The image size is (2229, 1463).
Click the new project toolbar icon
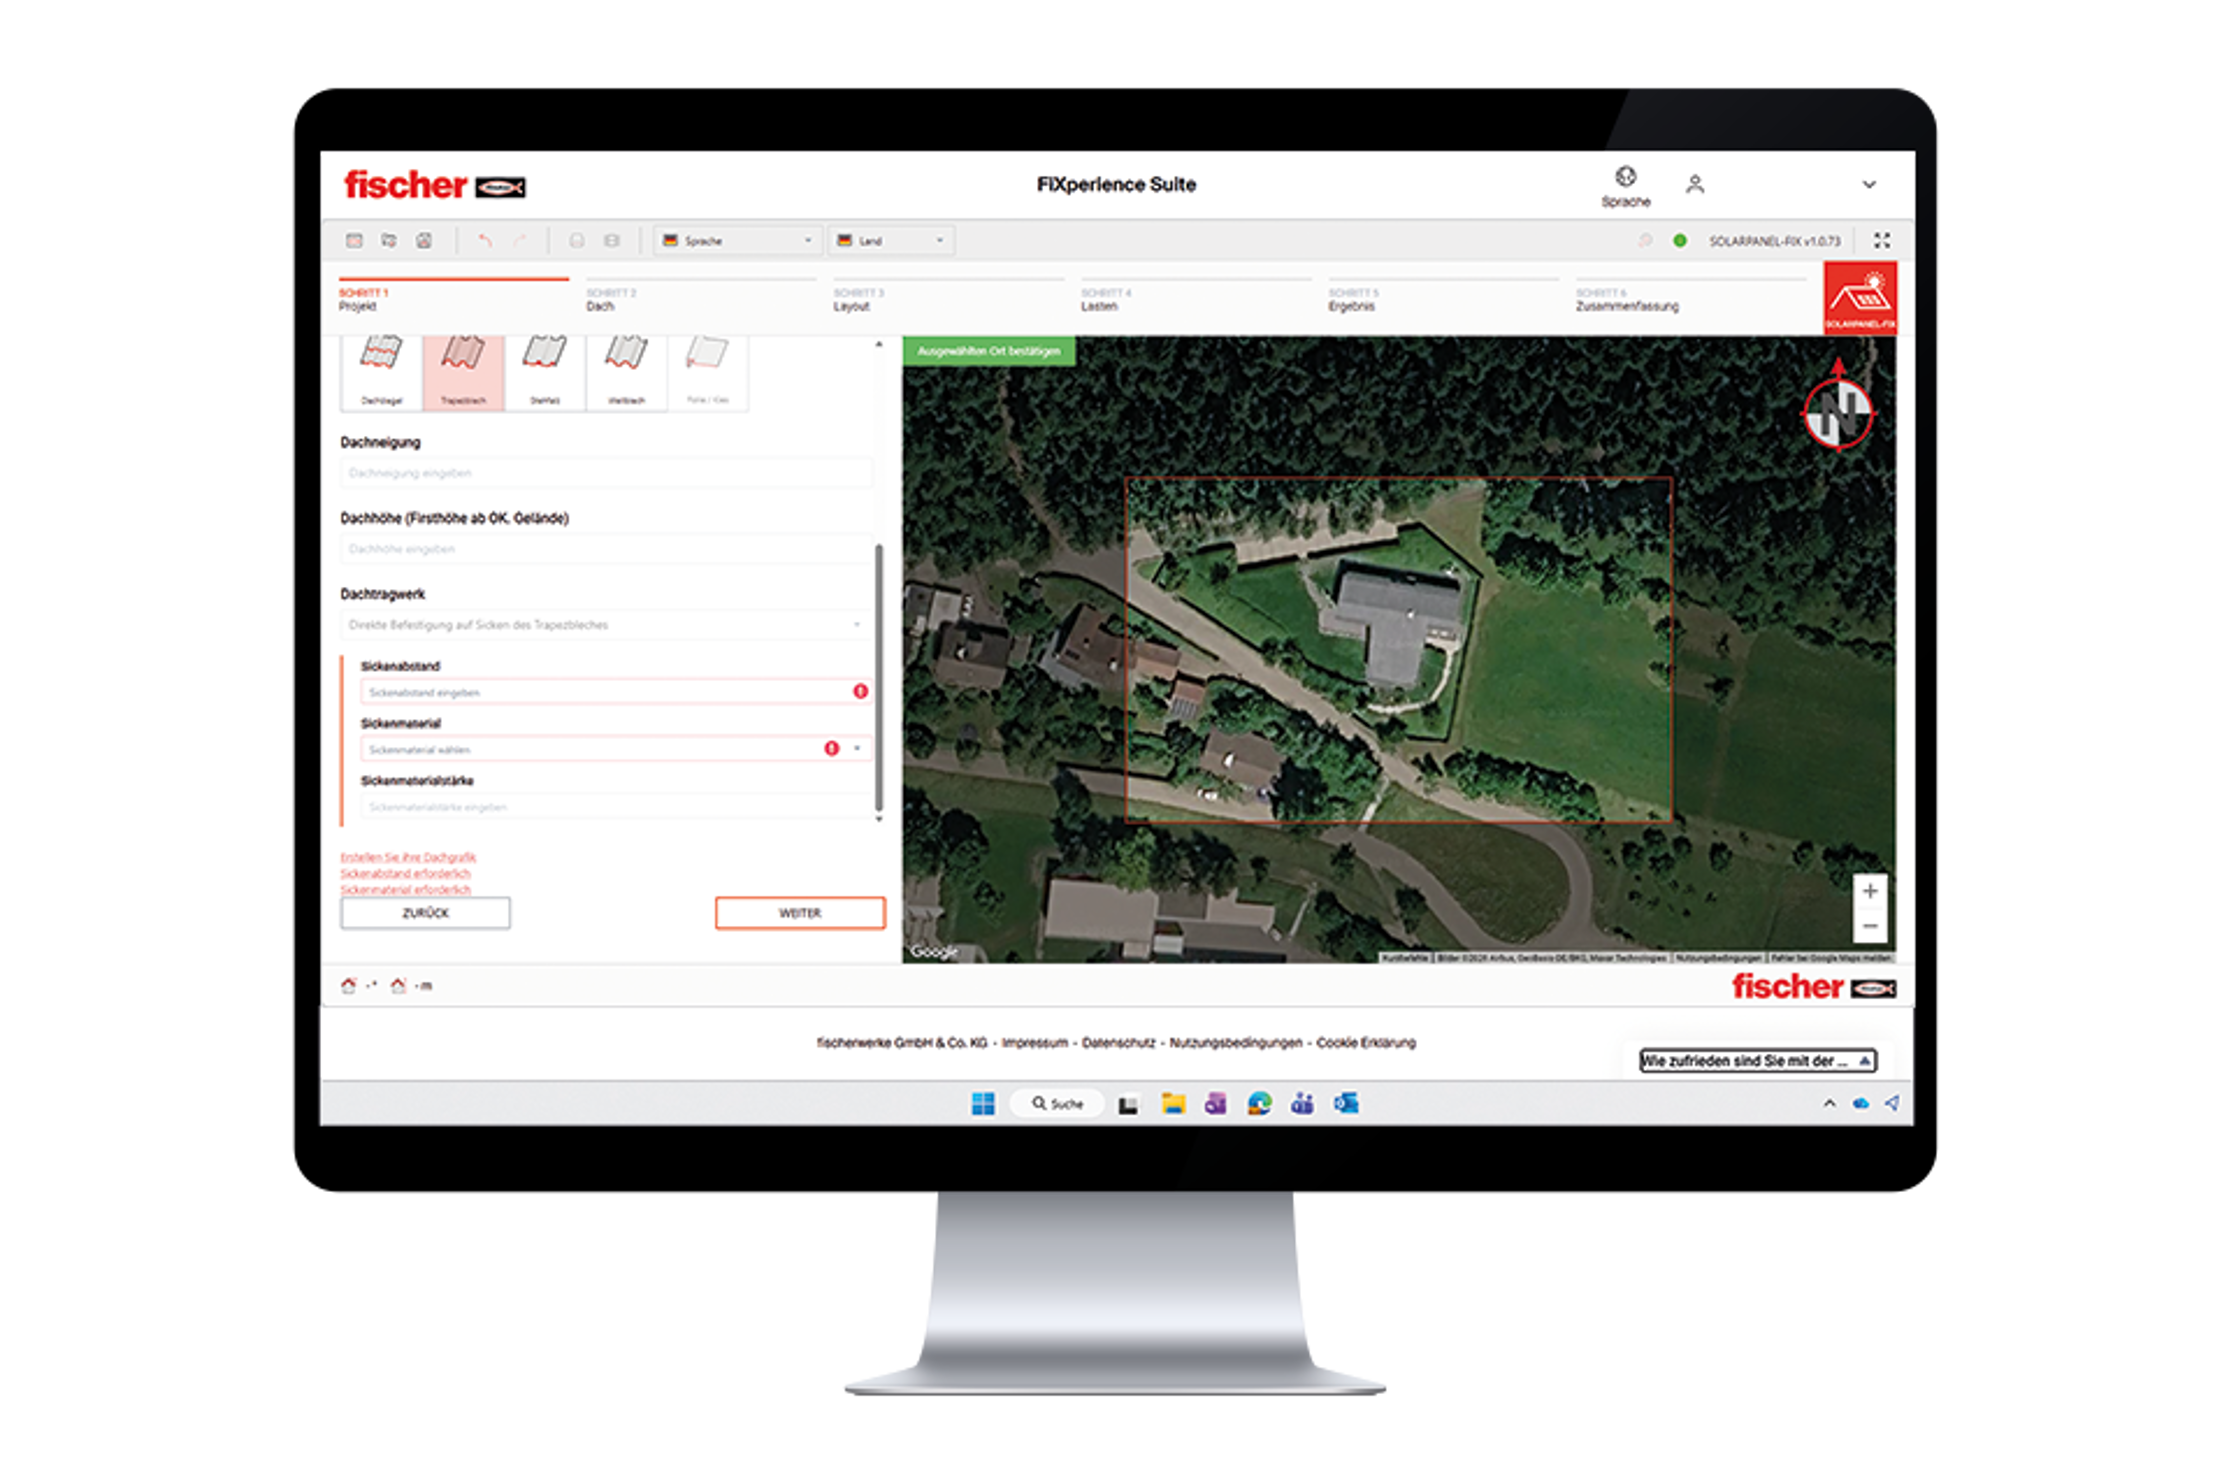(x=354, y=241)
